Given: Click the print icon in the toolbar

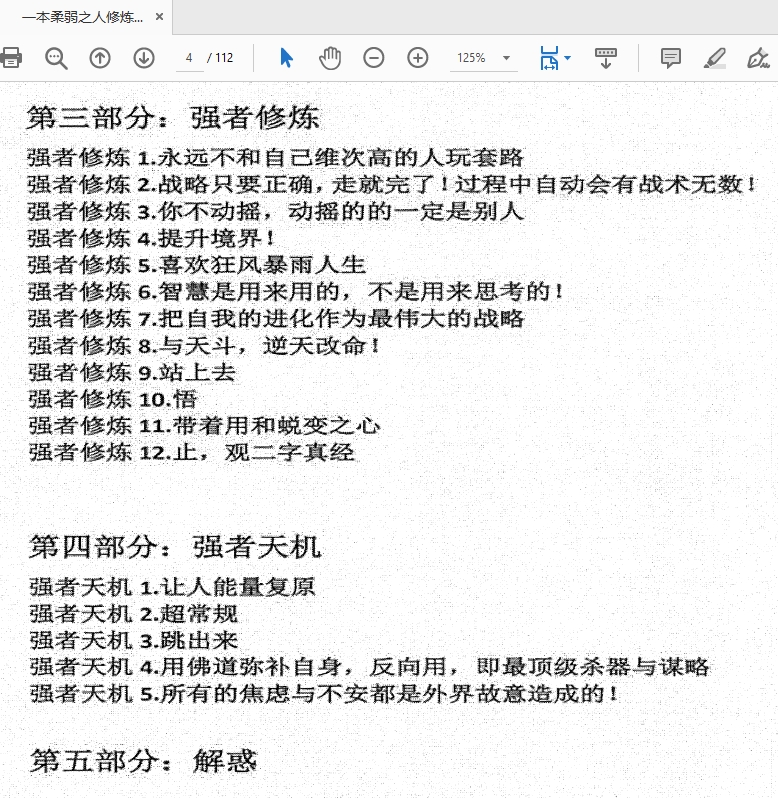Looking at the screenshot, I should tap(11, 58).
